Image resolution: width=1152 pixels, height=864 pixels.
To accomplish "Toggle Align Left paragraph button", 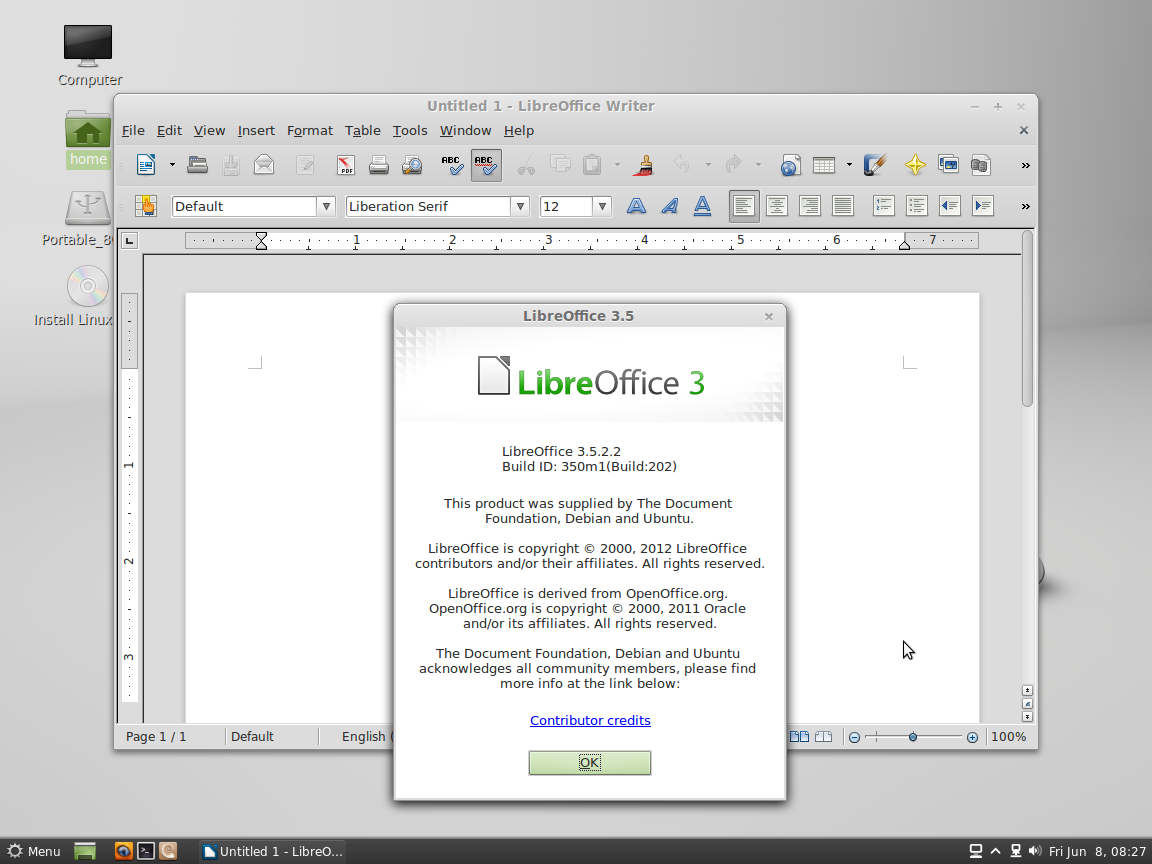I will [x=744, y=206].
